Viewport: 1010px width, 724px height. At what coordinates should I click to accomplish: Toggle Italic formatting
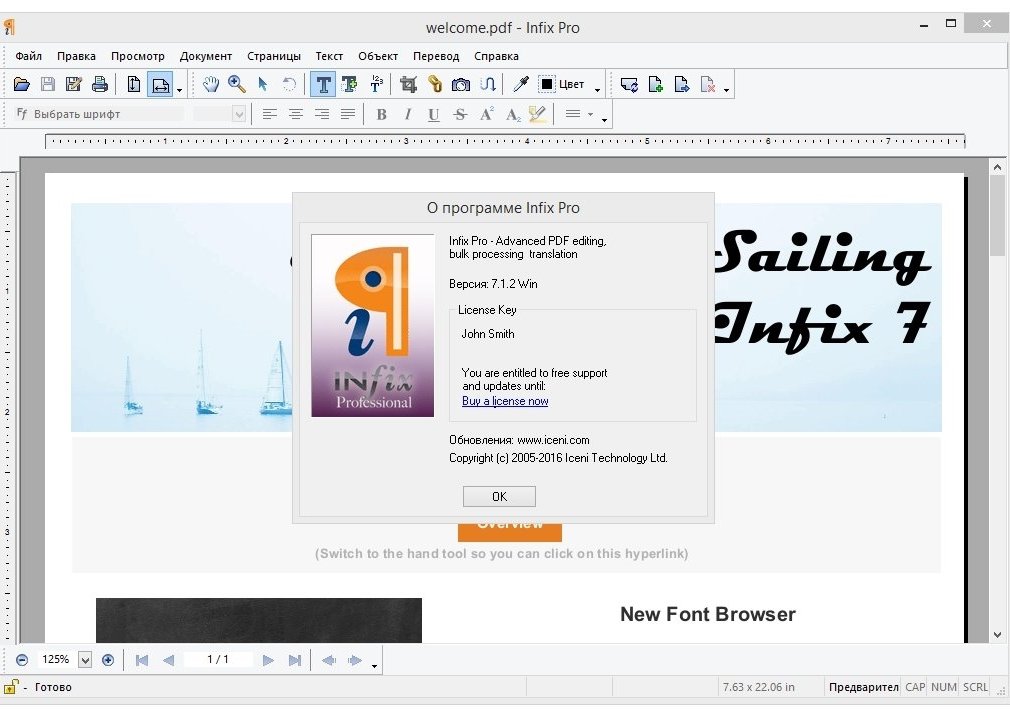[x=407, y=115]
